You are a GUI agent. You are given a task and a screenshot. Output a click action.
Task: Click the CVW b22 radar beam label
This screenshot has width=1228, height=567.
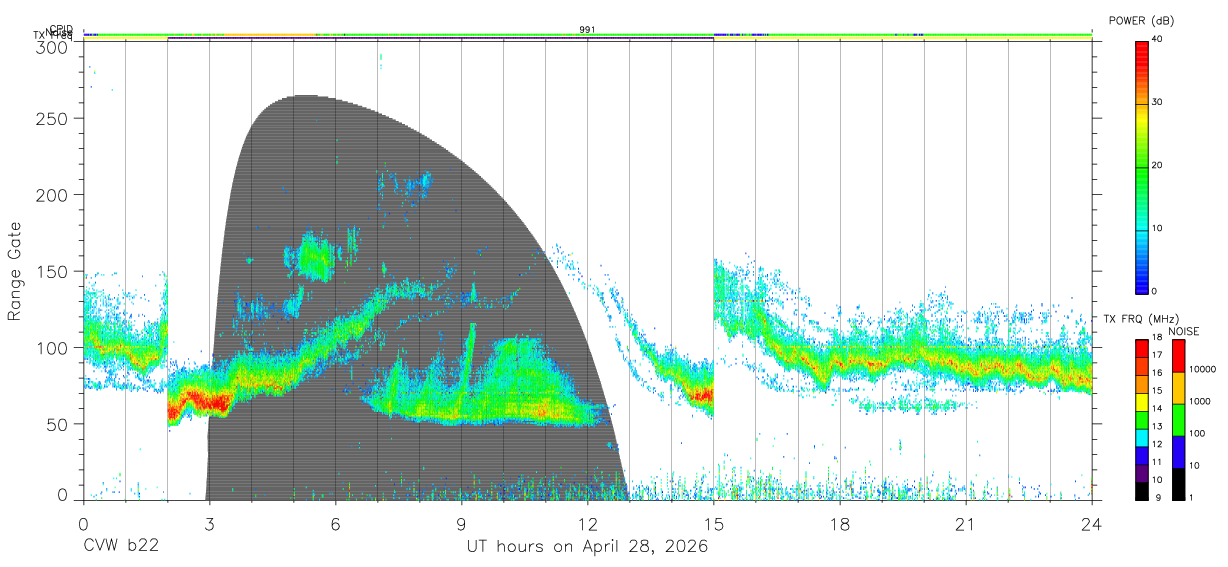120,546
